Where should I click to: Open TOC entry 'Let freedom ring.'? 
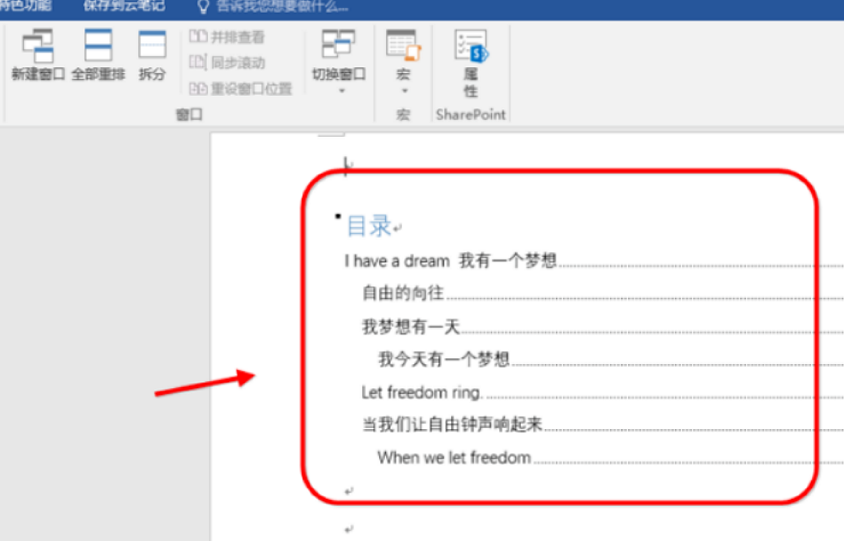pos(422,392)
